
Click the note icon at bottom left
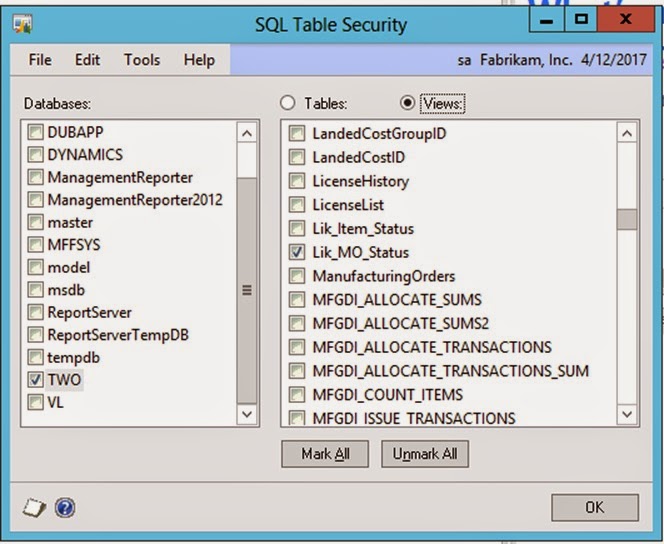click(34, 508)
